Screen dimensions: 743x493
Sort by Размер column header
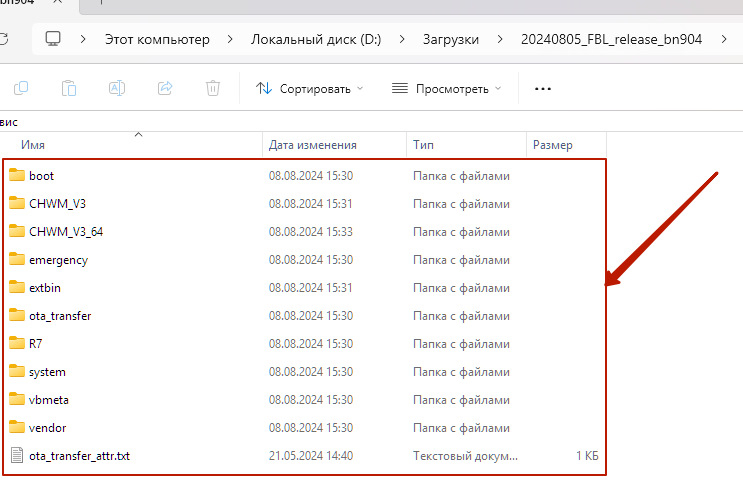click(553, 145)
